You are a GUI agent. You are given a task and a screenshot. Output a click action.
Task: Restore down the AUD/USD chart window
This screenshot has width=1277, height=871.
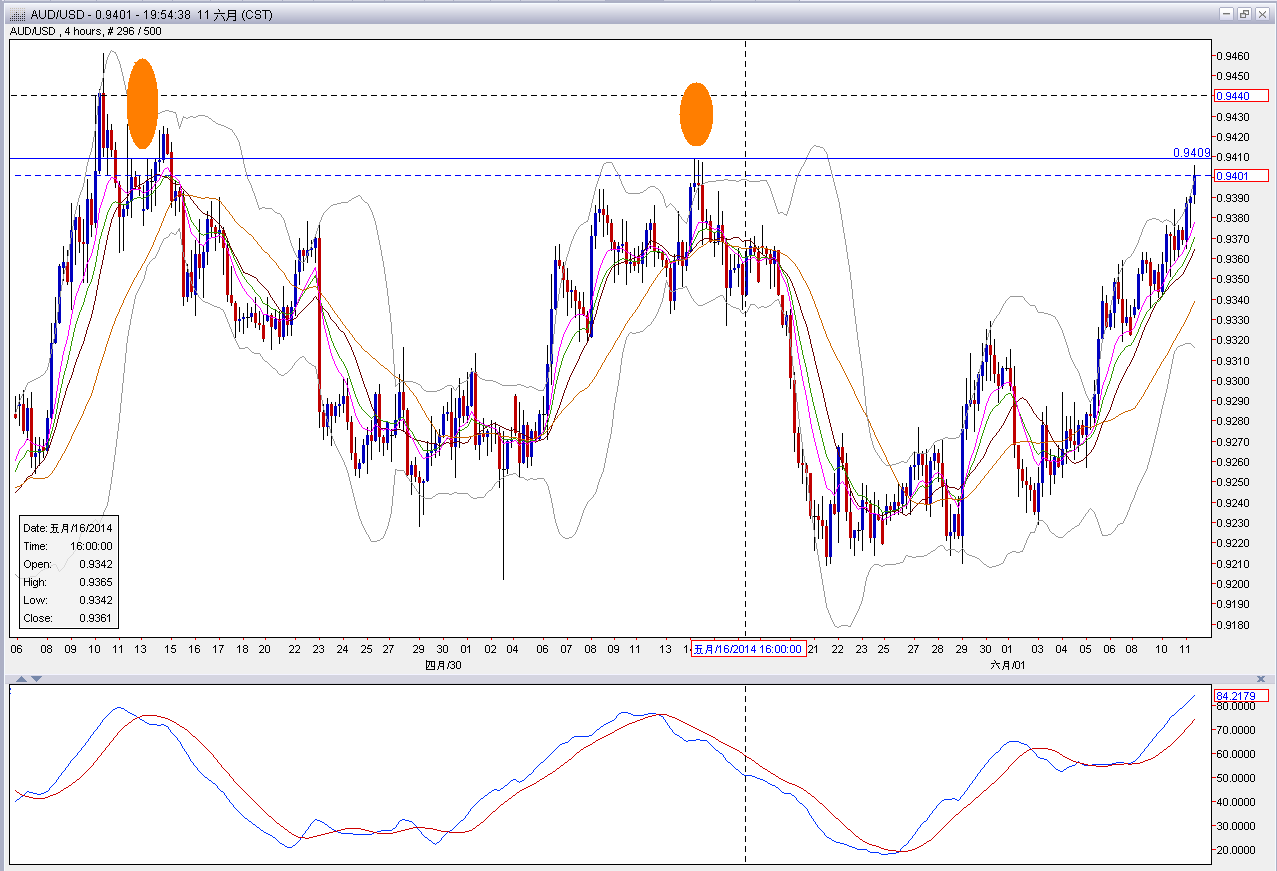point(1244,14)
